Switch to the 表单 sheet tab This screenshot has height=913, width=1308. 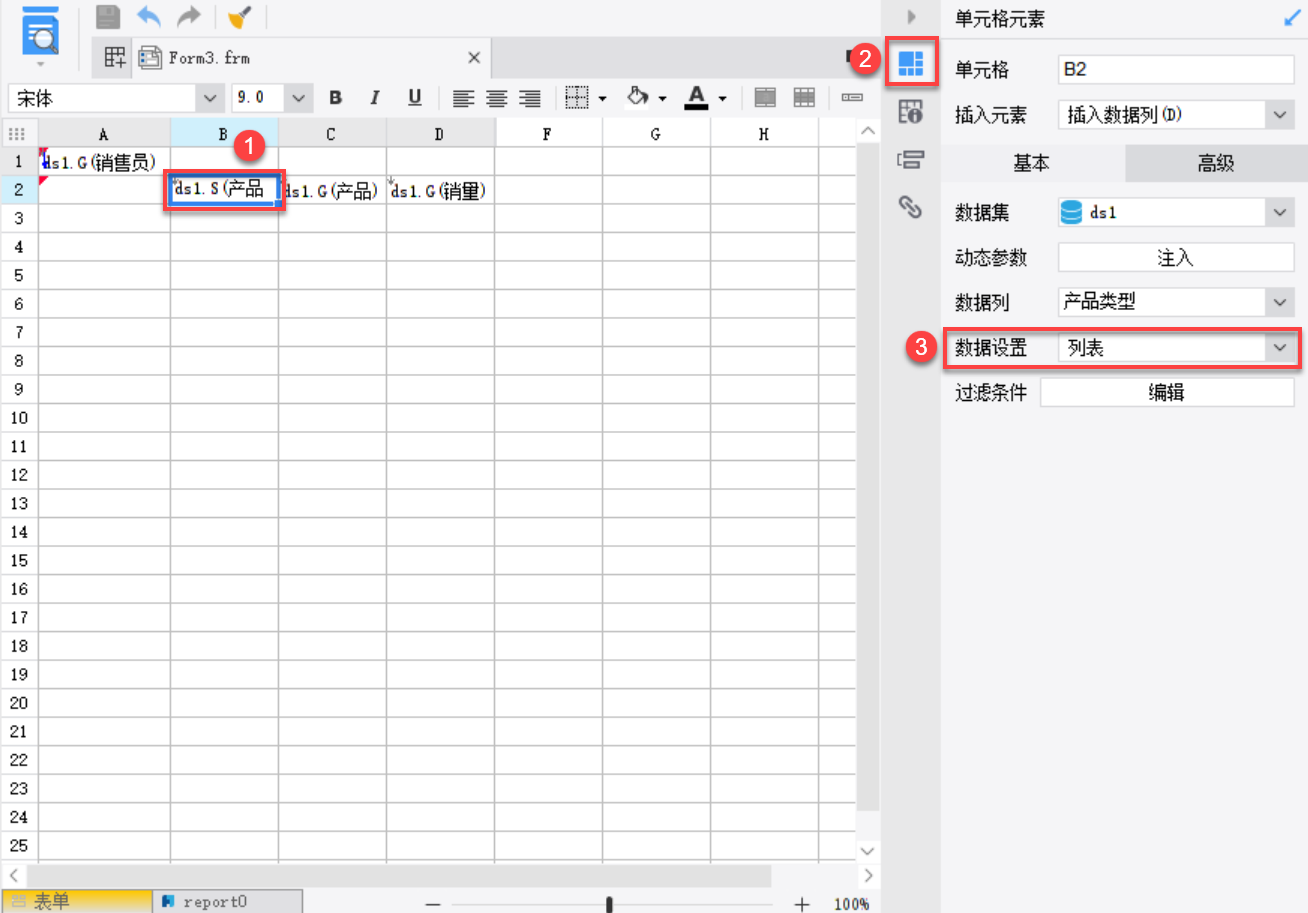[x=75, y=902]
